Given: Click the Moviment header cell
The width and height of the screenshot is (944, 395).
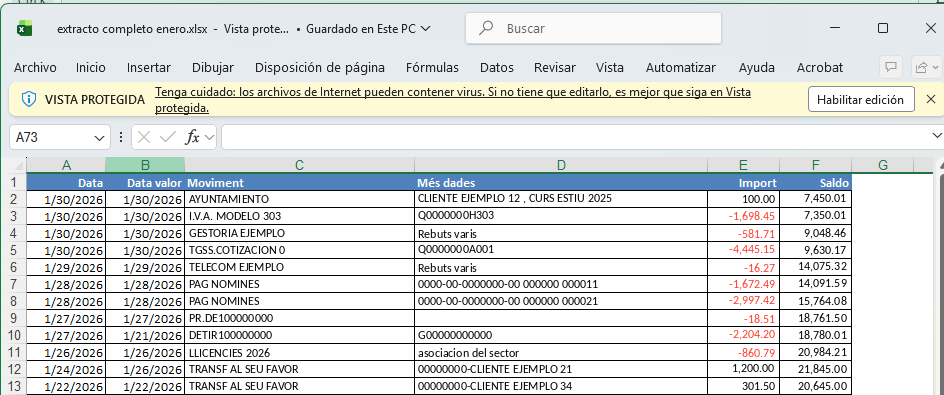Looking at the screenshot, I should [x=300, y=182].
